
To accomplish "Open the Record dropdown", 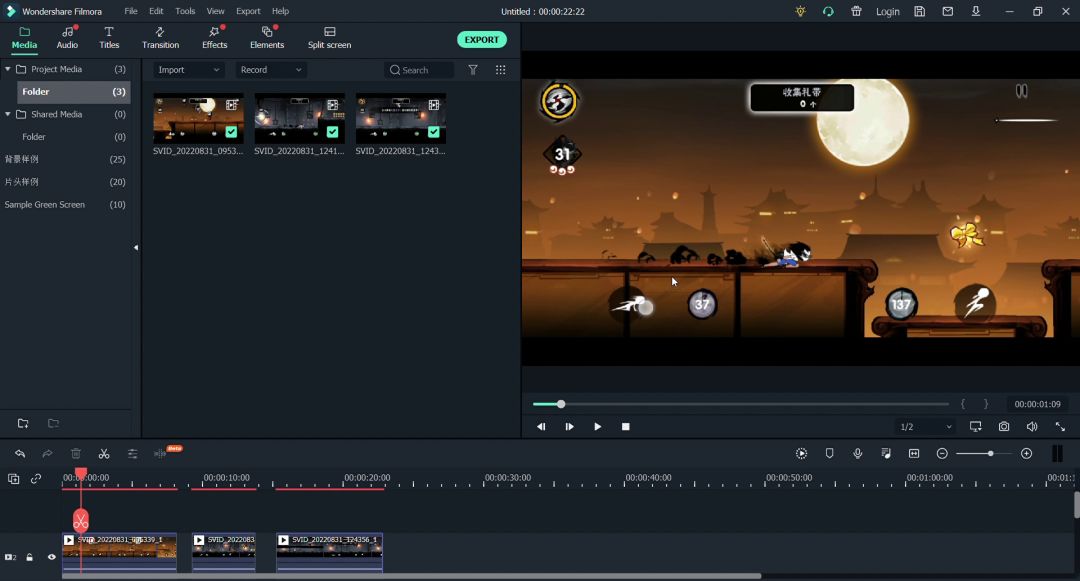I will tap(270, 70).
